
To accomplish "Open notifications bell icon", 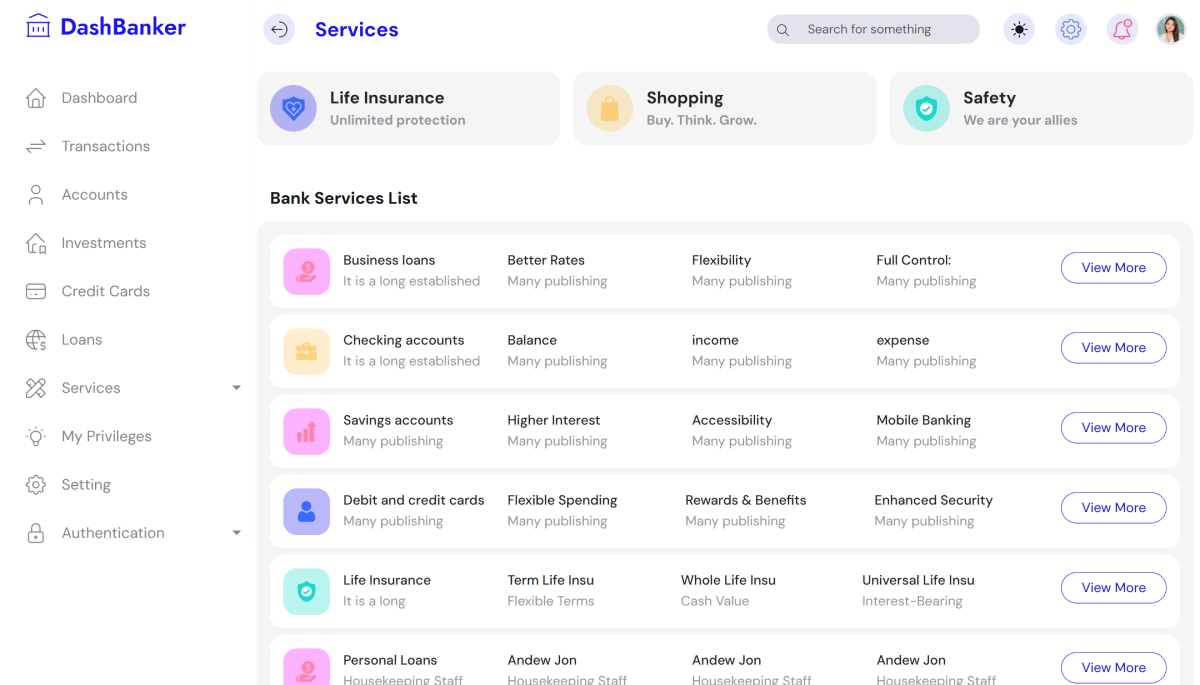I will pyautogui.click(x=1122, y=30).
